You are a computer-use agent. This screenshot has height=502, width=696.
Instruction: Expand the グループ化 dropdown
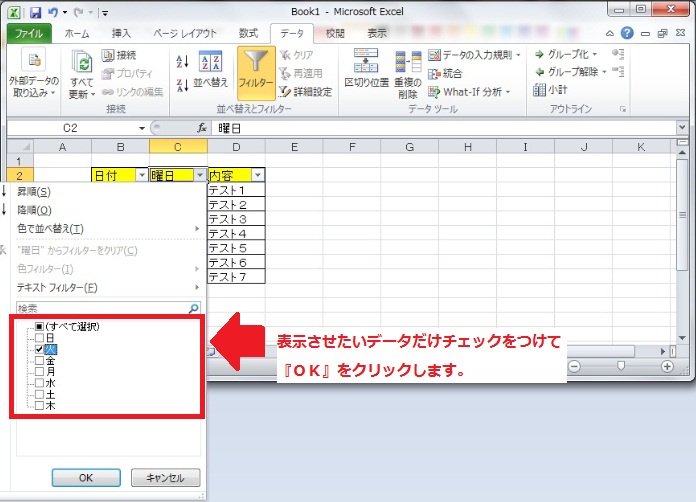click(x=595, y=55)
